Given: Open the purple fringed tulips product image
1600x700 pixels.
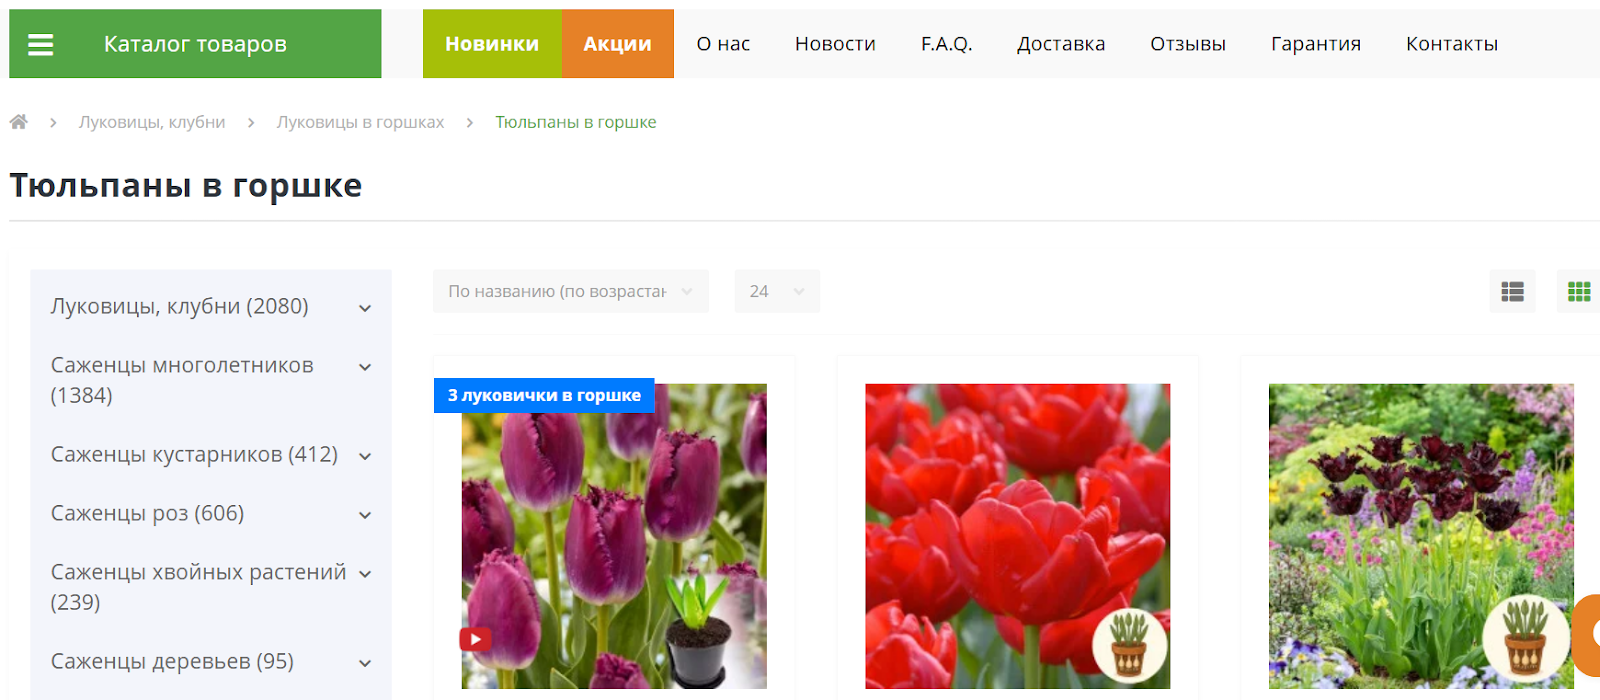Looking at the screenshot, I should point(614,536).
